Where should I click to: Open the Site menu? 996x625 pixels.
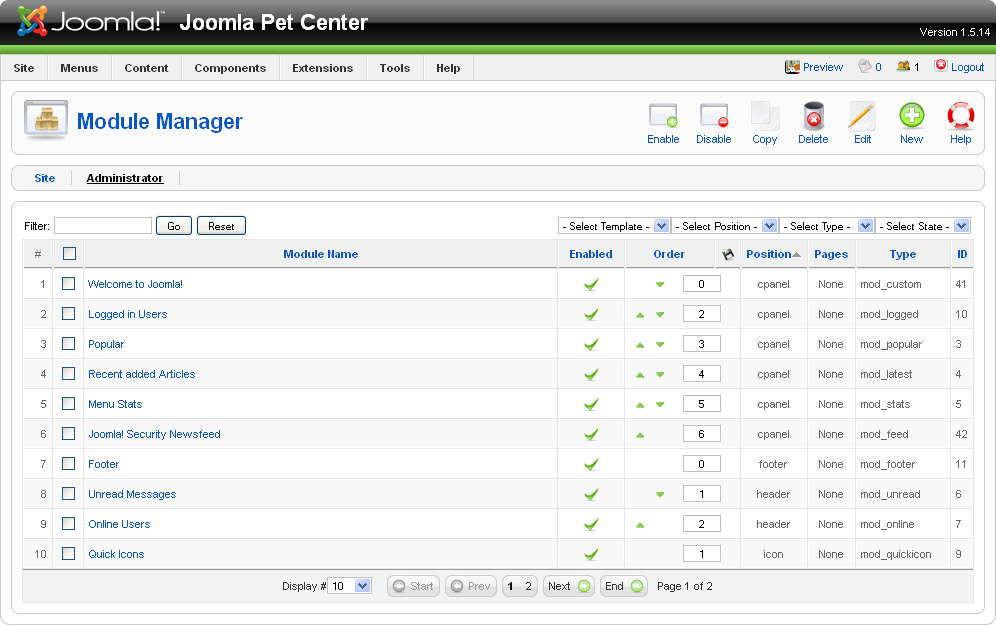click(24, 68)
